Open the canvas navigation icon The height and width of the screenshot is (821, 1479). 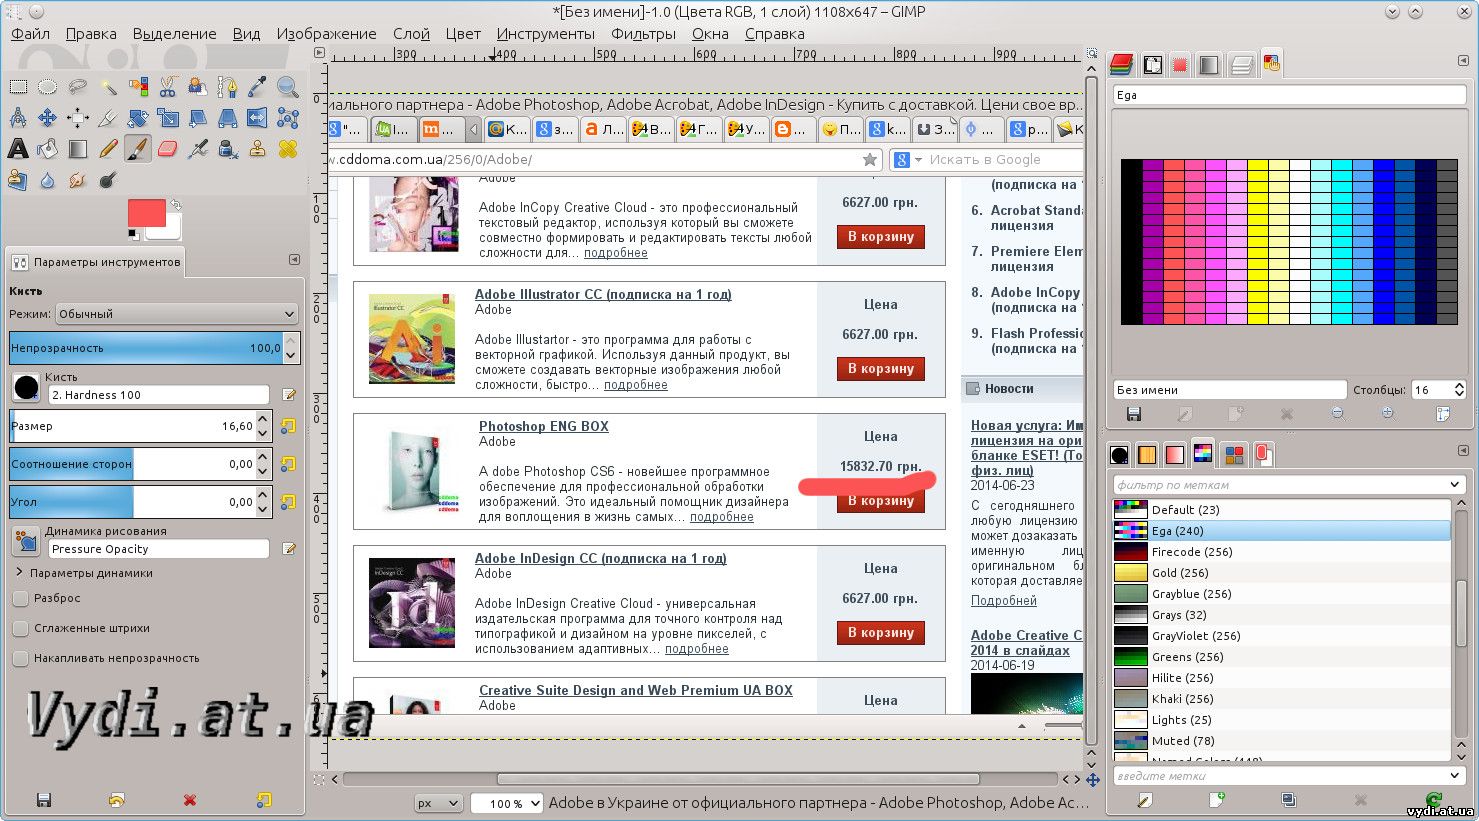[x=1093, y=779]
